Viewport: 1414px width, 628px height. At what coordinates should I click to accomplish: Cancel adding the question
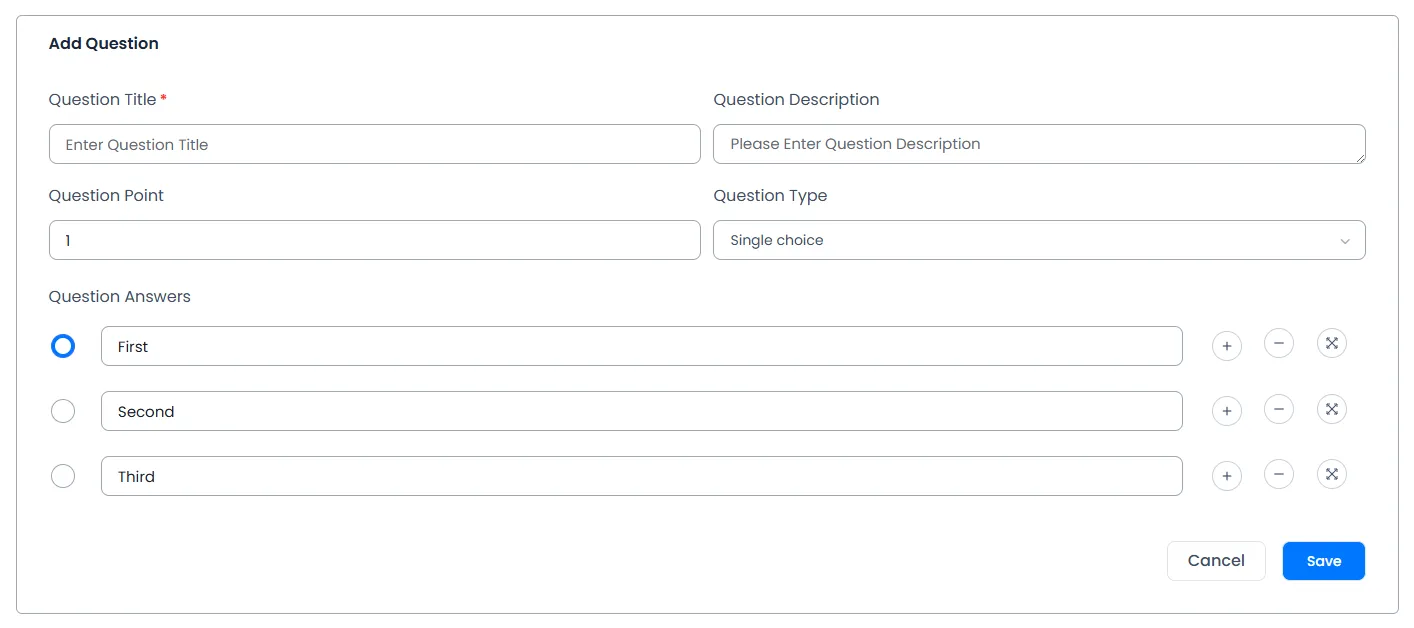click(1216, 561)
